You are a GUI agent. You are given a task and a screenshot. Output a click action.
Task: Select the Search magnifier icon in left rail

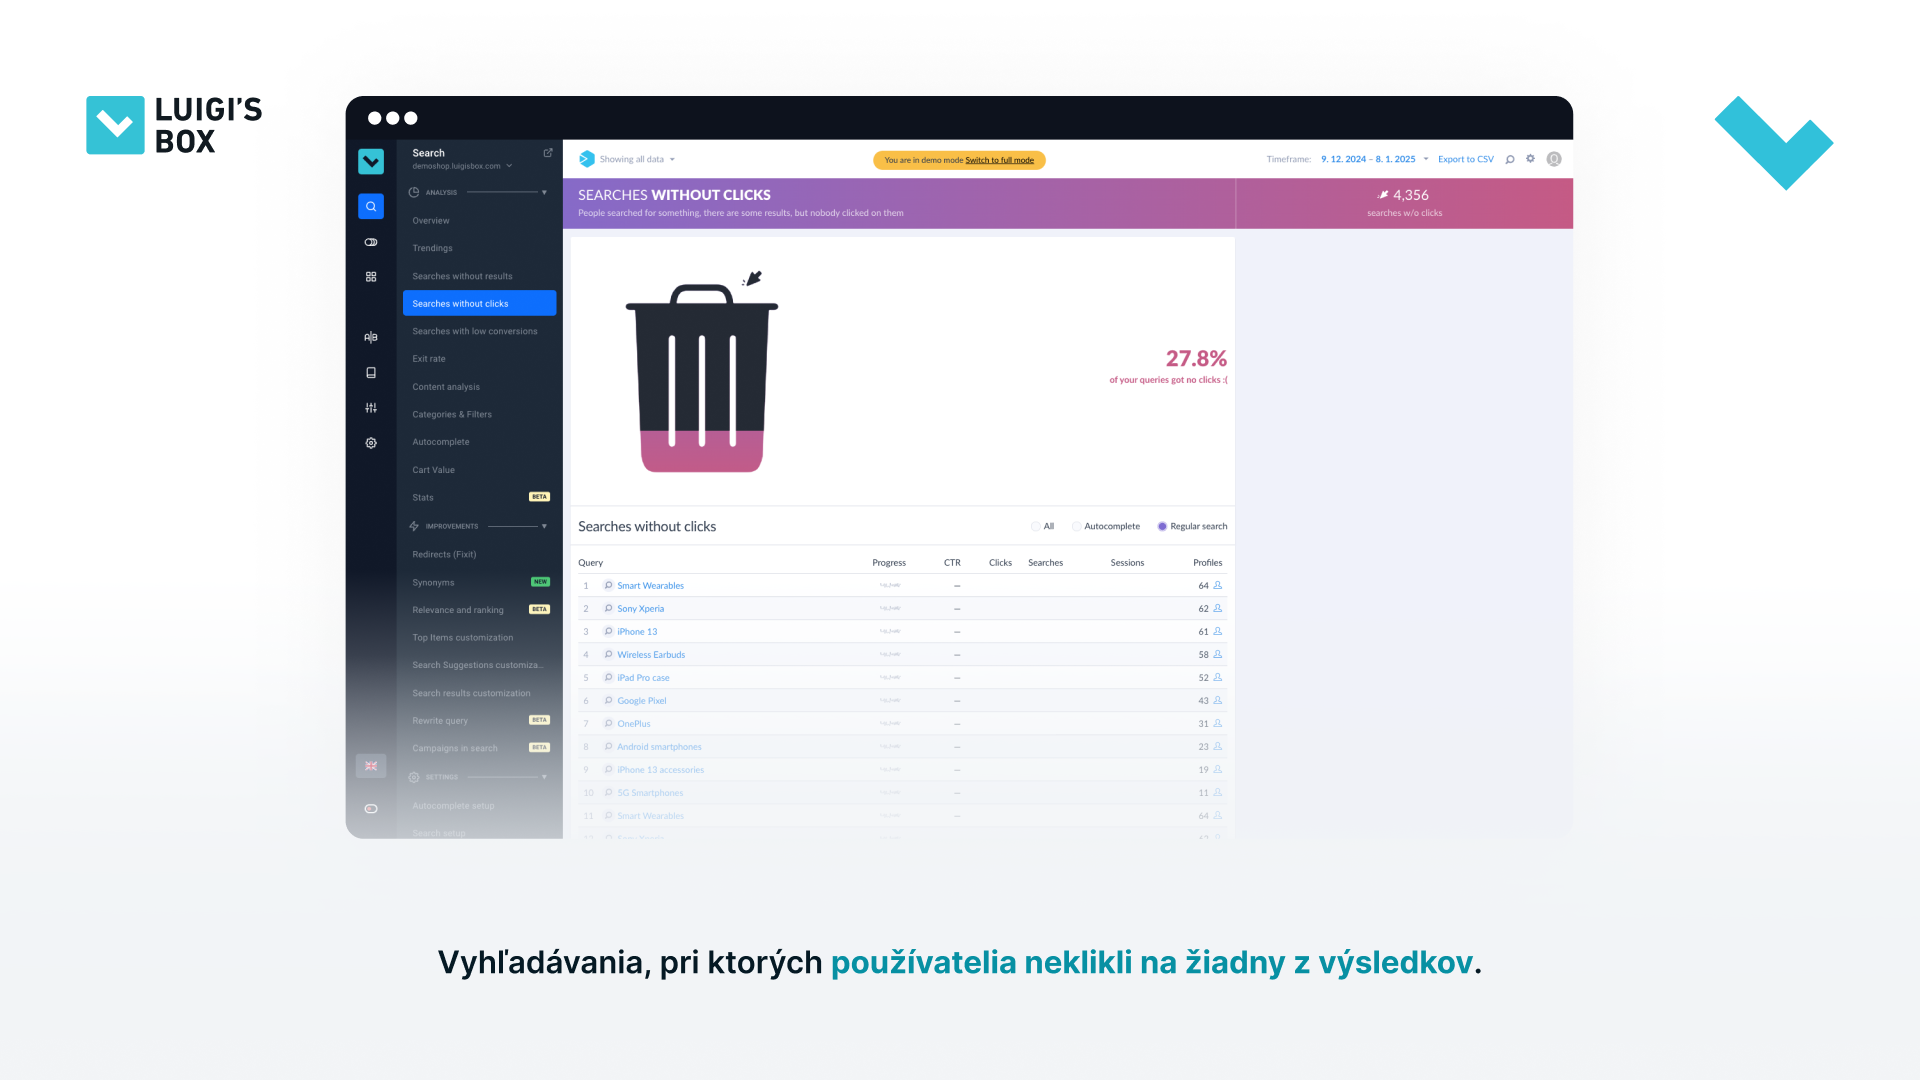371,206
